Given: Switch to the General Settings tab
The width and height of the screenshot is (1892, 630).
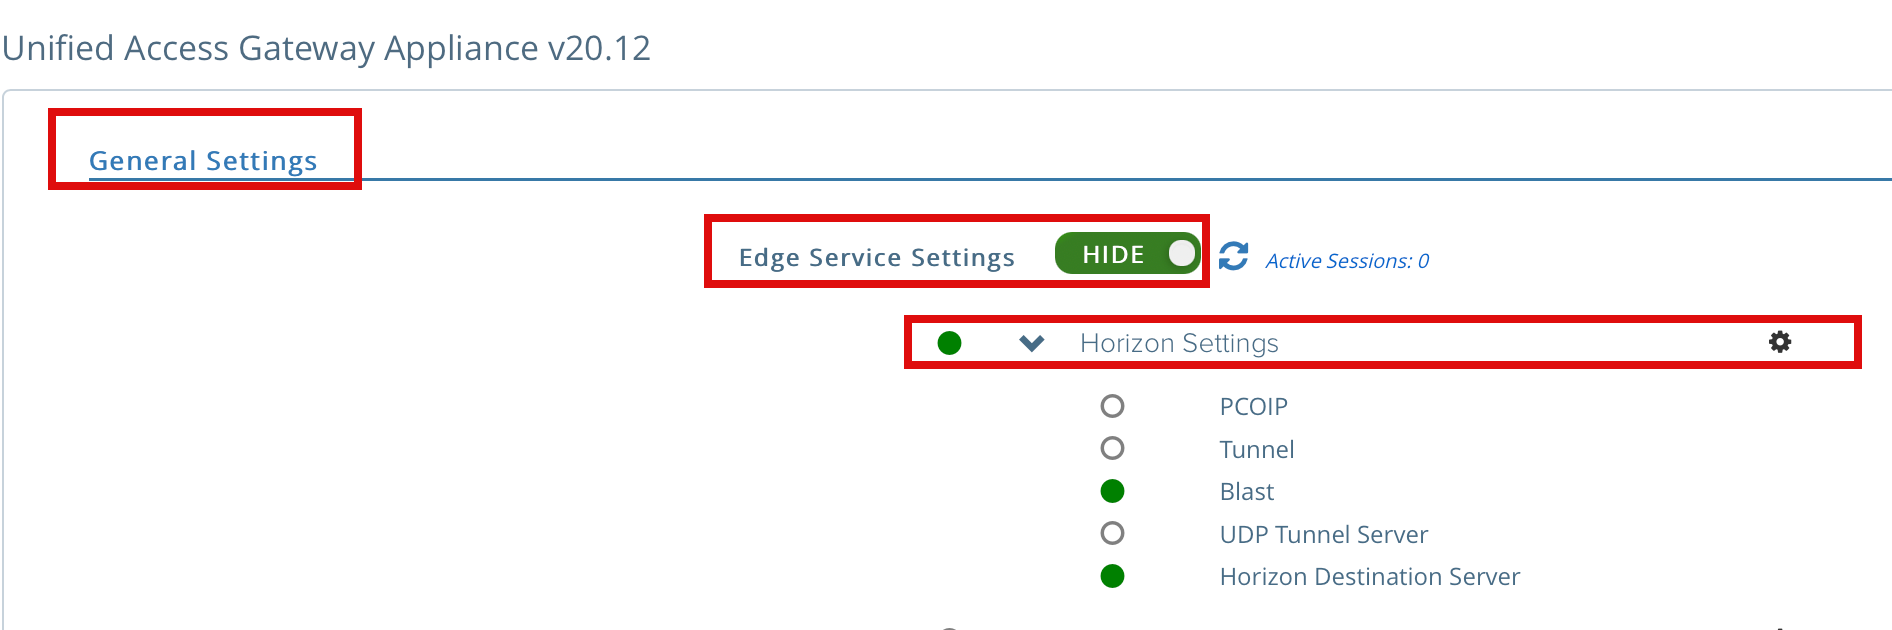Looking at the screenshot, I should [x=203, y=161].
